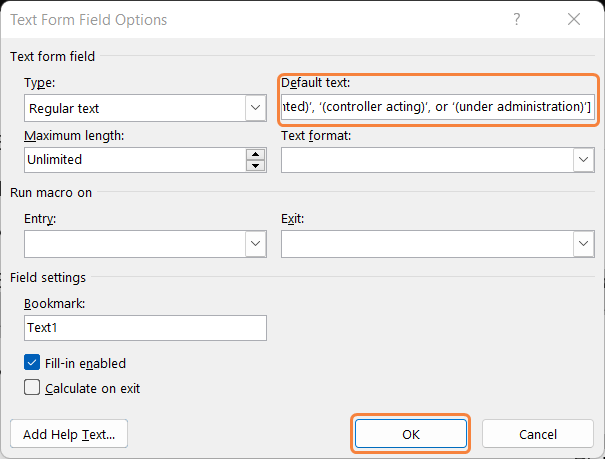Click inside the Default text field
Viewport: 605px width, 459px height.
438,106
